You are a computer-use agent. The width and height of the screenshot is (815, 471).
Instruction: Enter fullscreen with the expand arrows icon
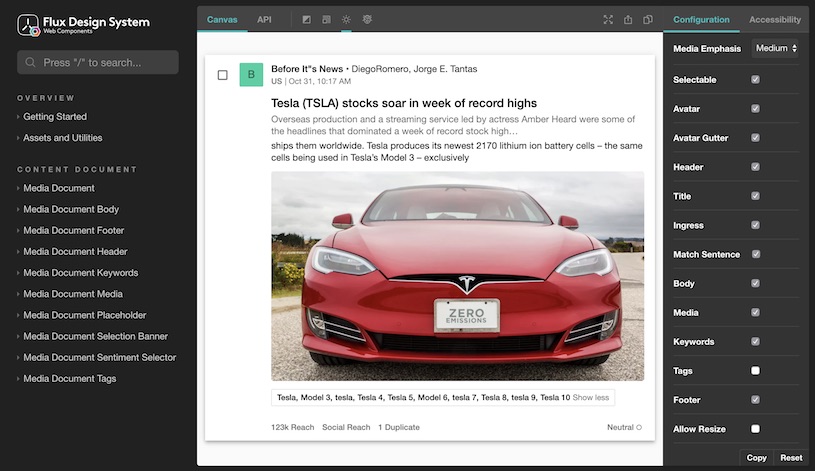(608, 20)
